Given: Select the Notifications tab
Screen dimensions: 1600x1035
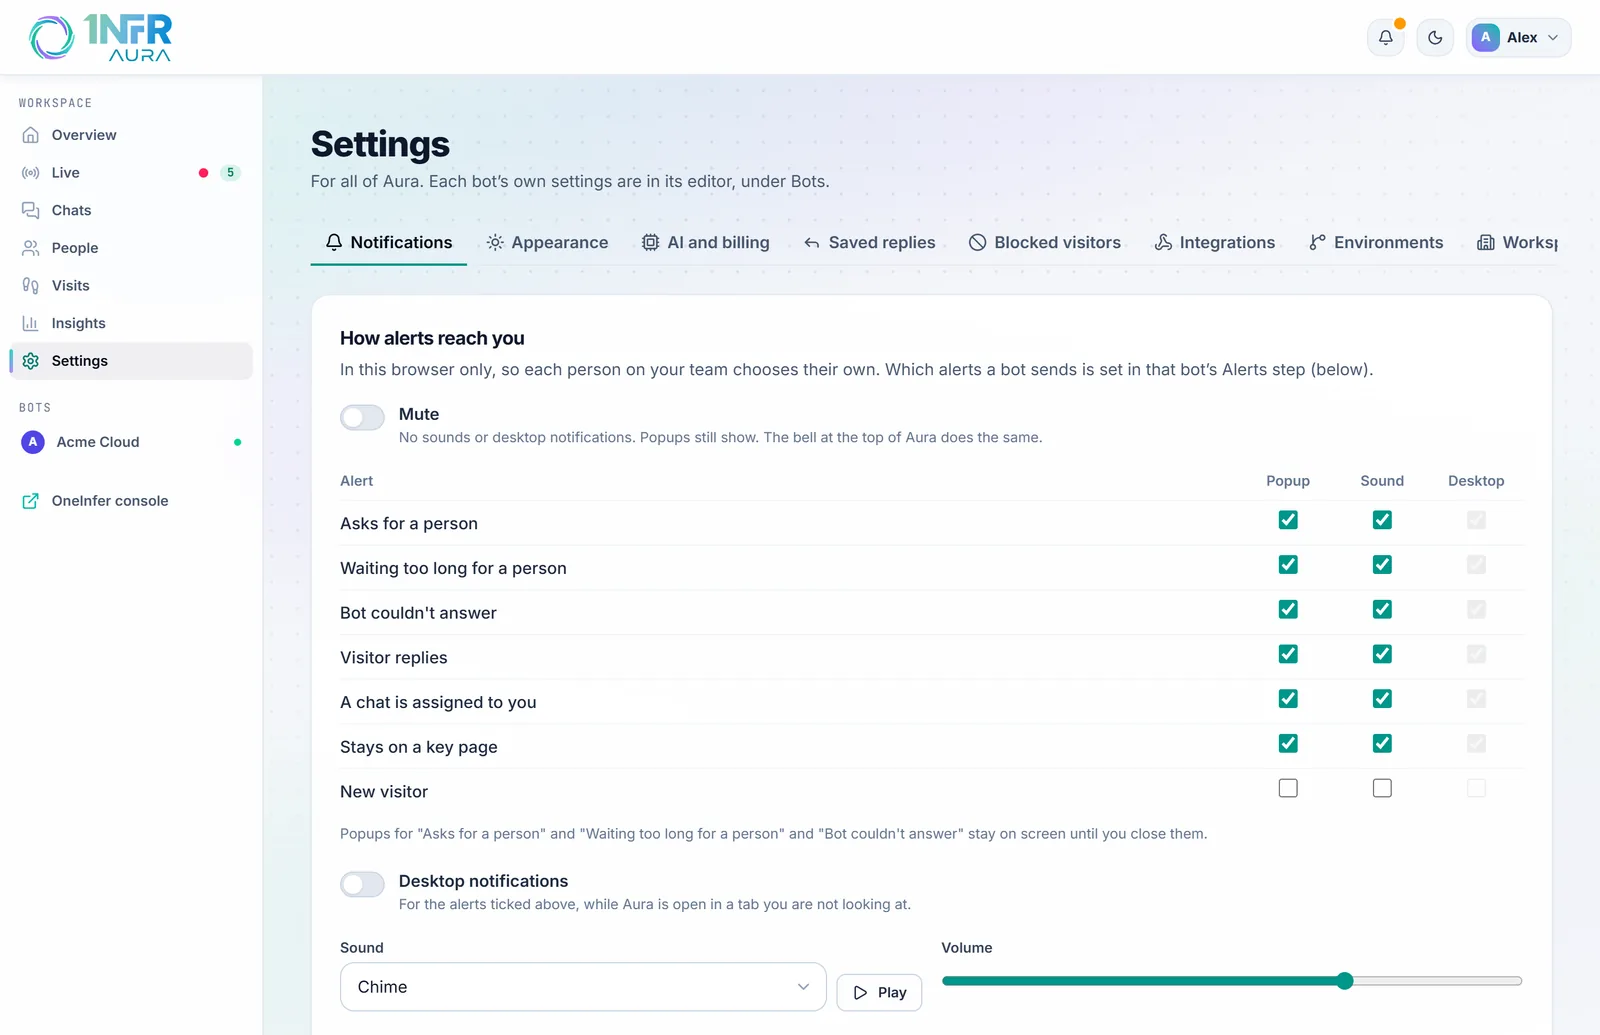Looking at the screenshot, I should pyautogui.click(x=389, y=242).
